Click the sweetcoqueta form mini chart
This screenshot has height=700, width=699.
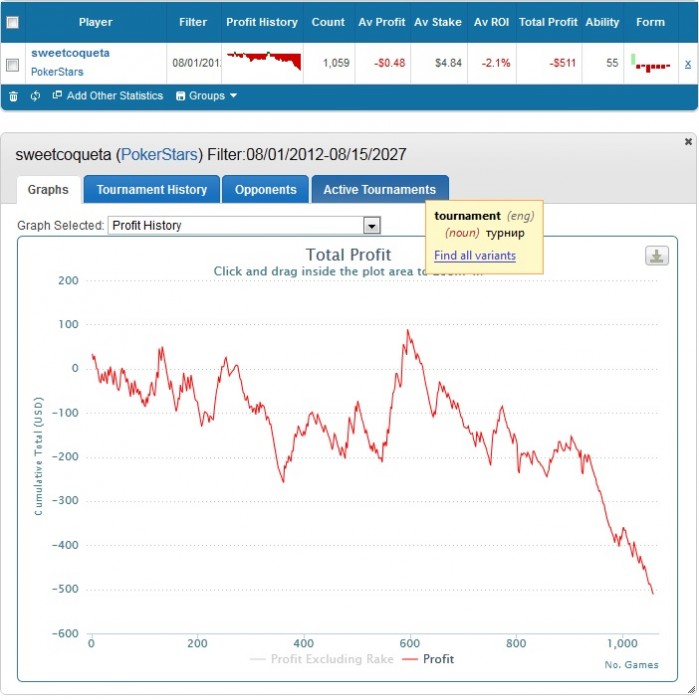(x=650, y=63)
